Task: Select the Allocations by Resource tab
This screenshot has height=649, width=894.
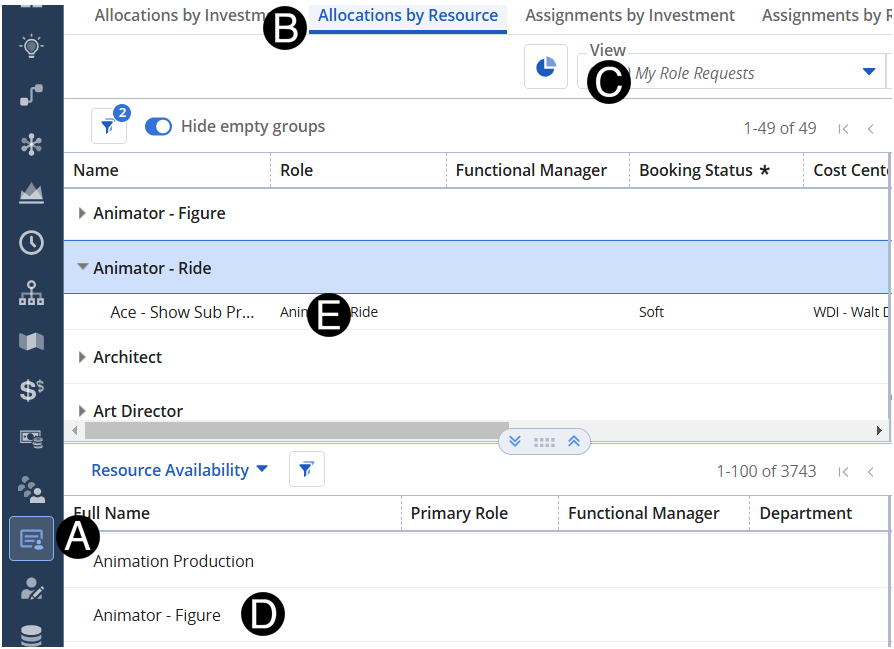Action: click(x=408, y=15)
